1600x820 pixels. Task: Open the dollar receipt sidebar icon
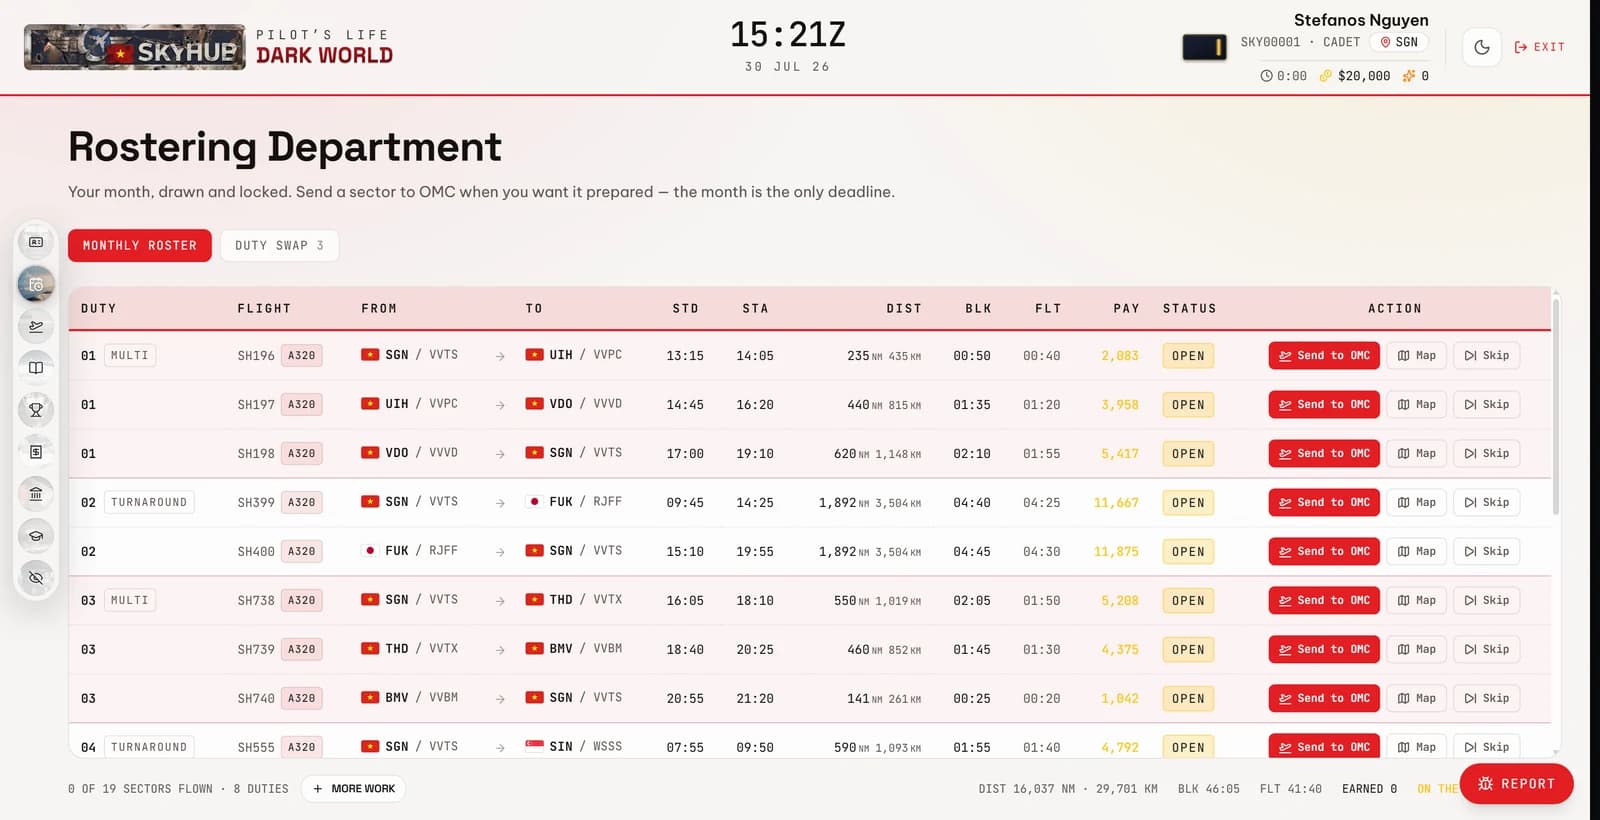pos(36,452)
